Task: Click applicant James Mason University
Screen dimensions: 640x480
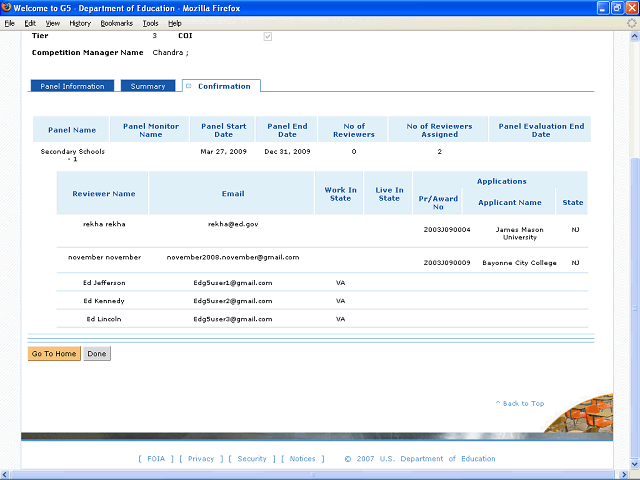Action: 520,233
